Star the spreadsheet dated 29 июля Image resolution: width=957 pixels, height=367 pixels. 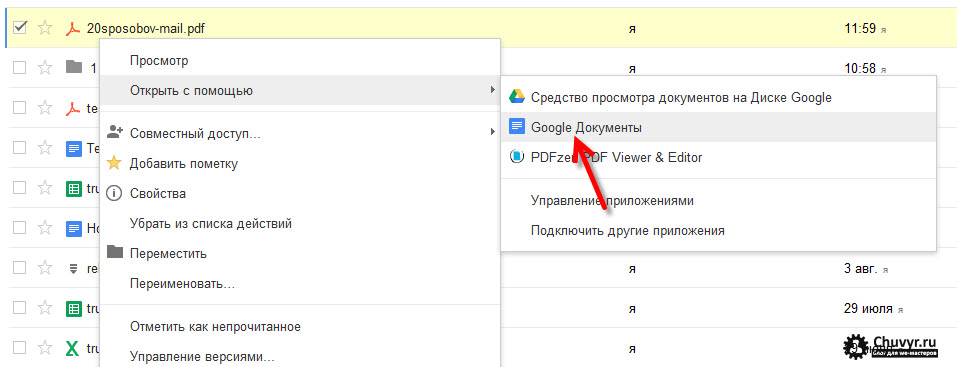[45, 308]
